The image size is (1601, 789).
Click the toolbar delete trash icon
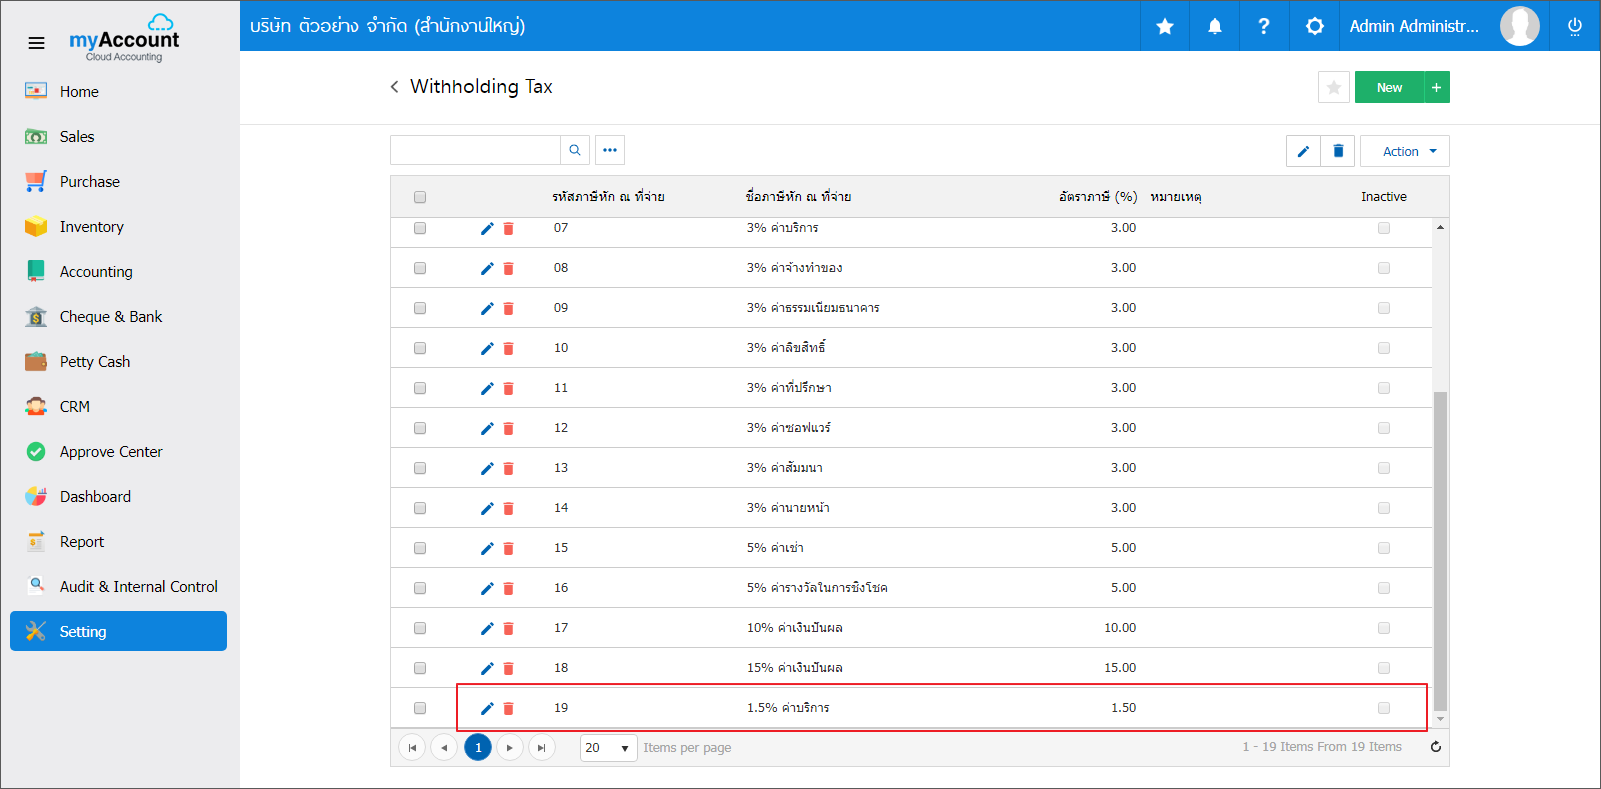pyautogui.click(x=1338, y=151)
